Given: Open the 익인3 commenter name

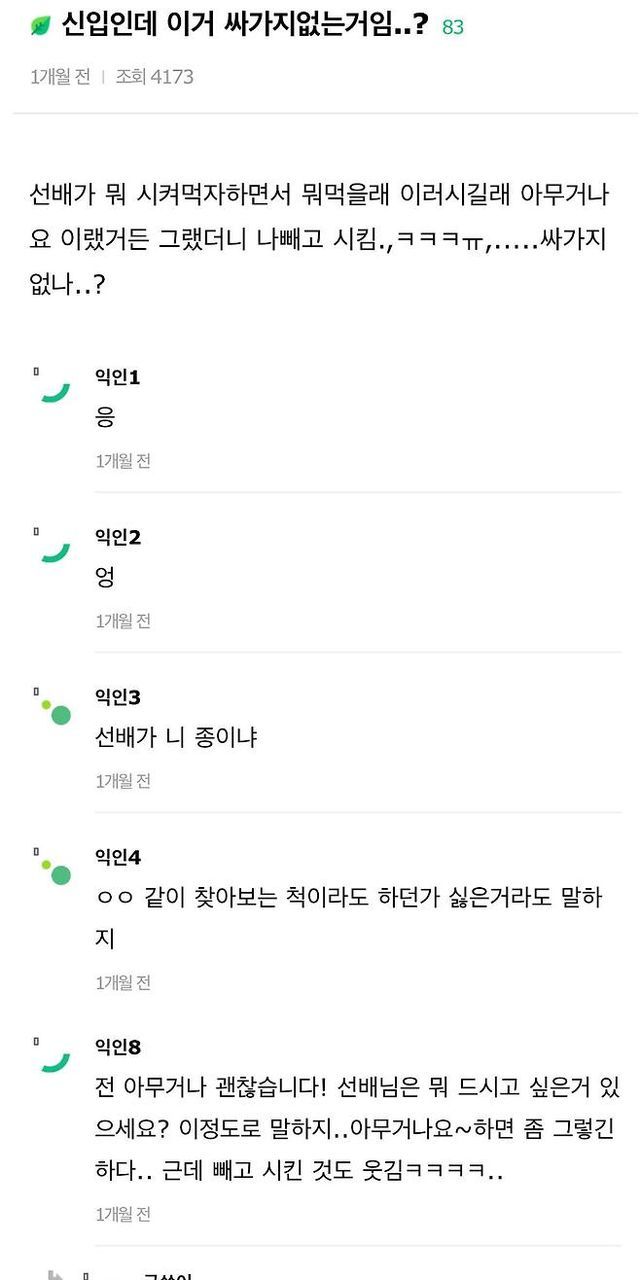Looking at the screenshot, I should click(x=117, y=697).
